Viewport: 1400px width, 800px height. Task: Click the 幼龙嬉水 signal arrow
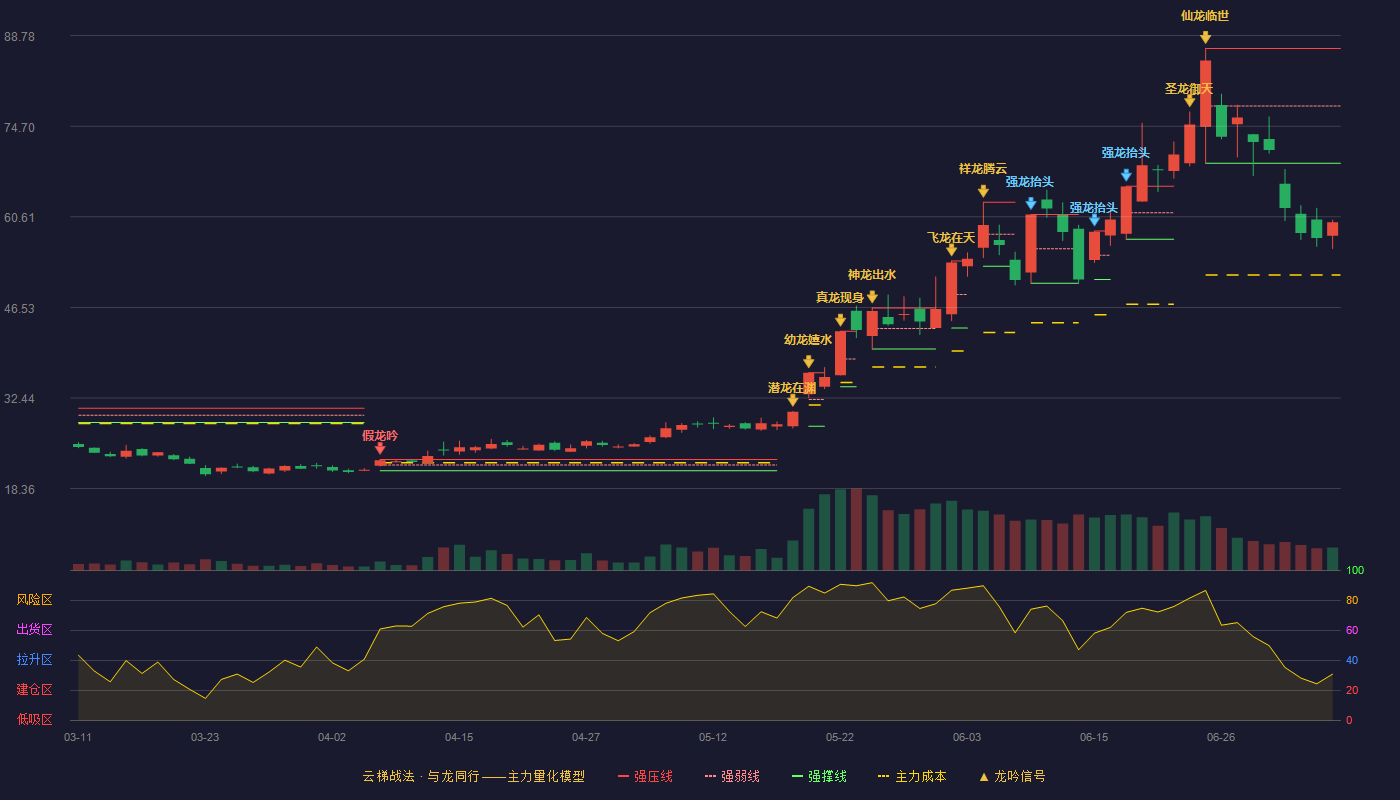tap(809, 362)
